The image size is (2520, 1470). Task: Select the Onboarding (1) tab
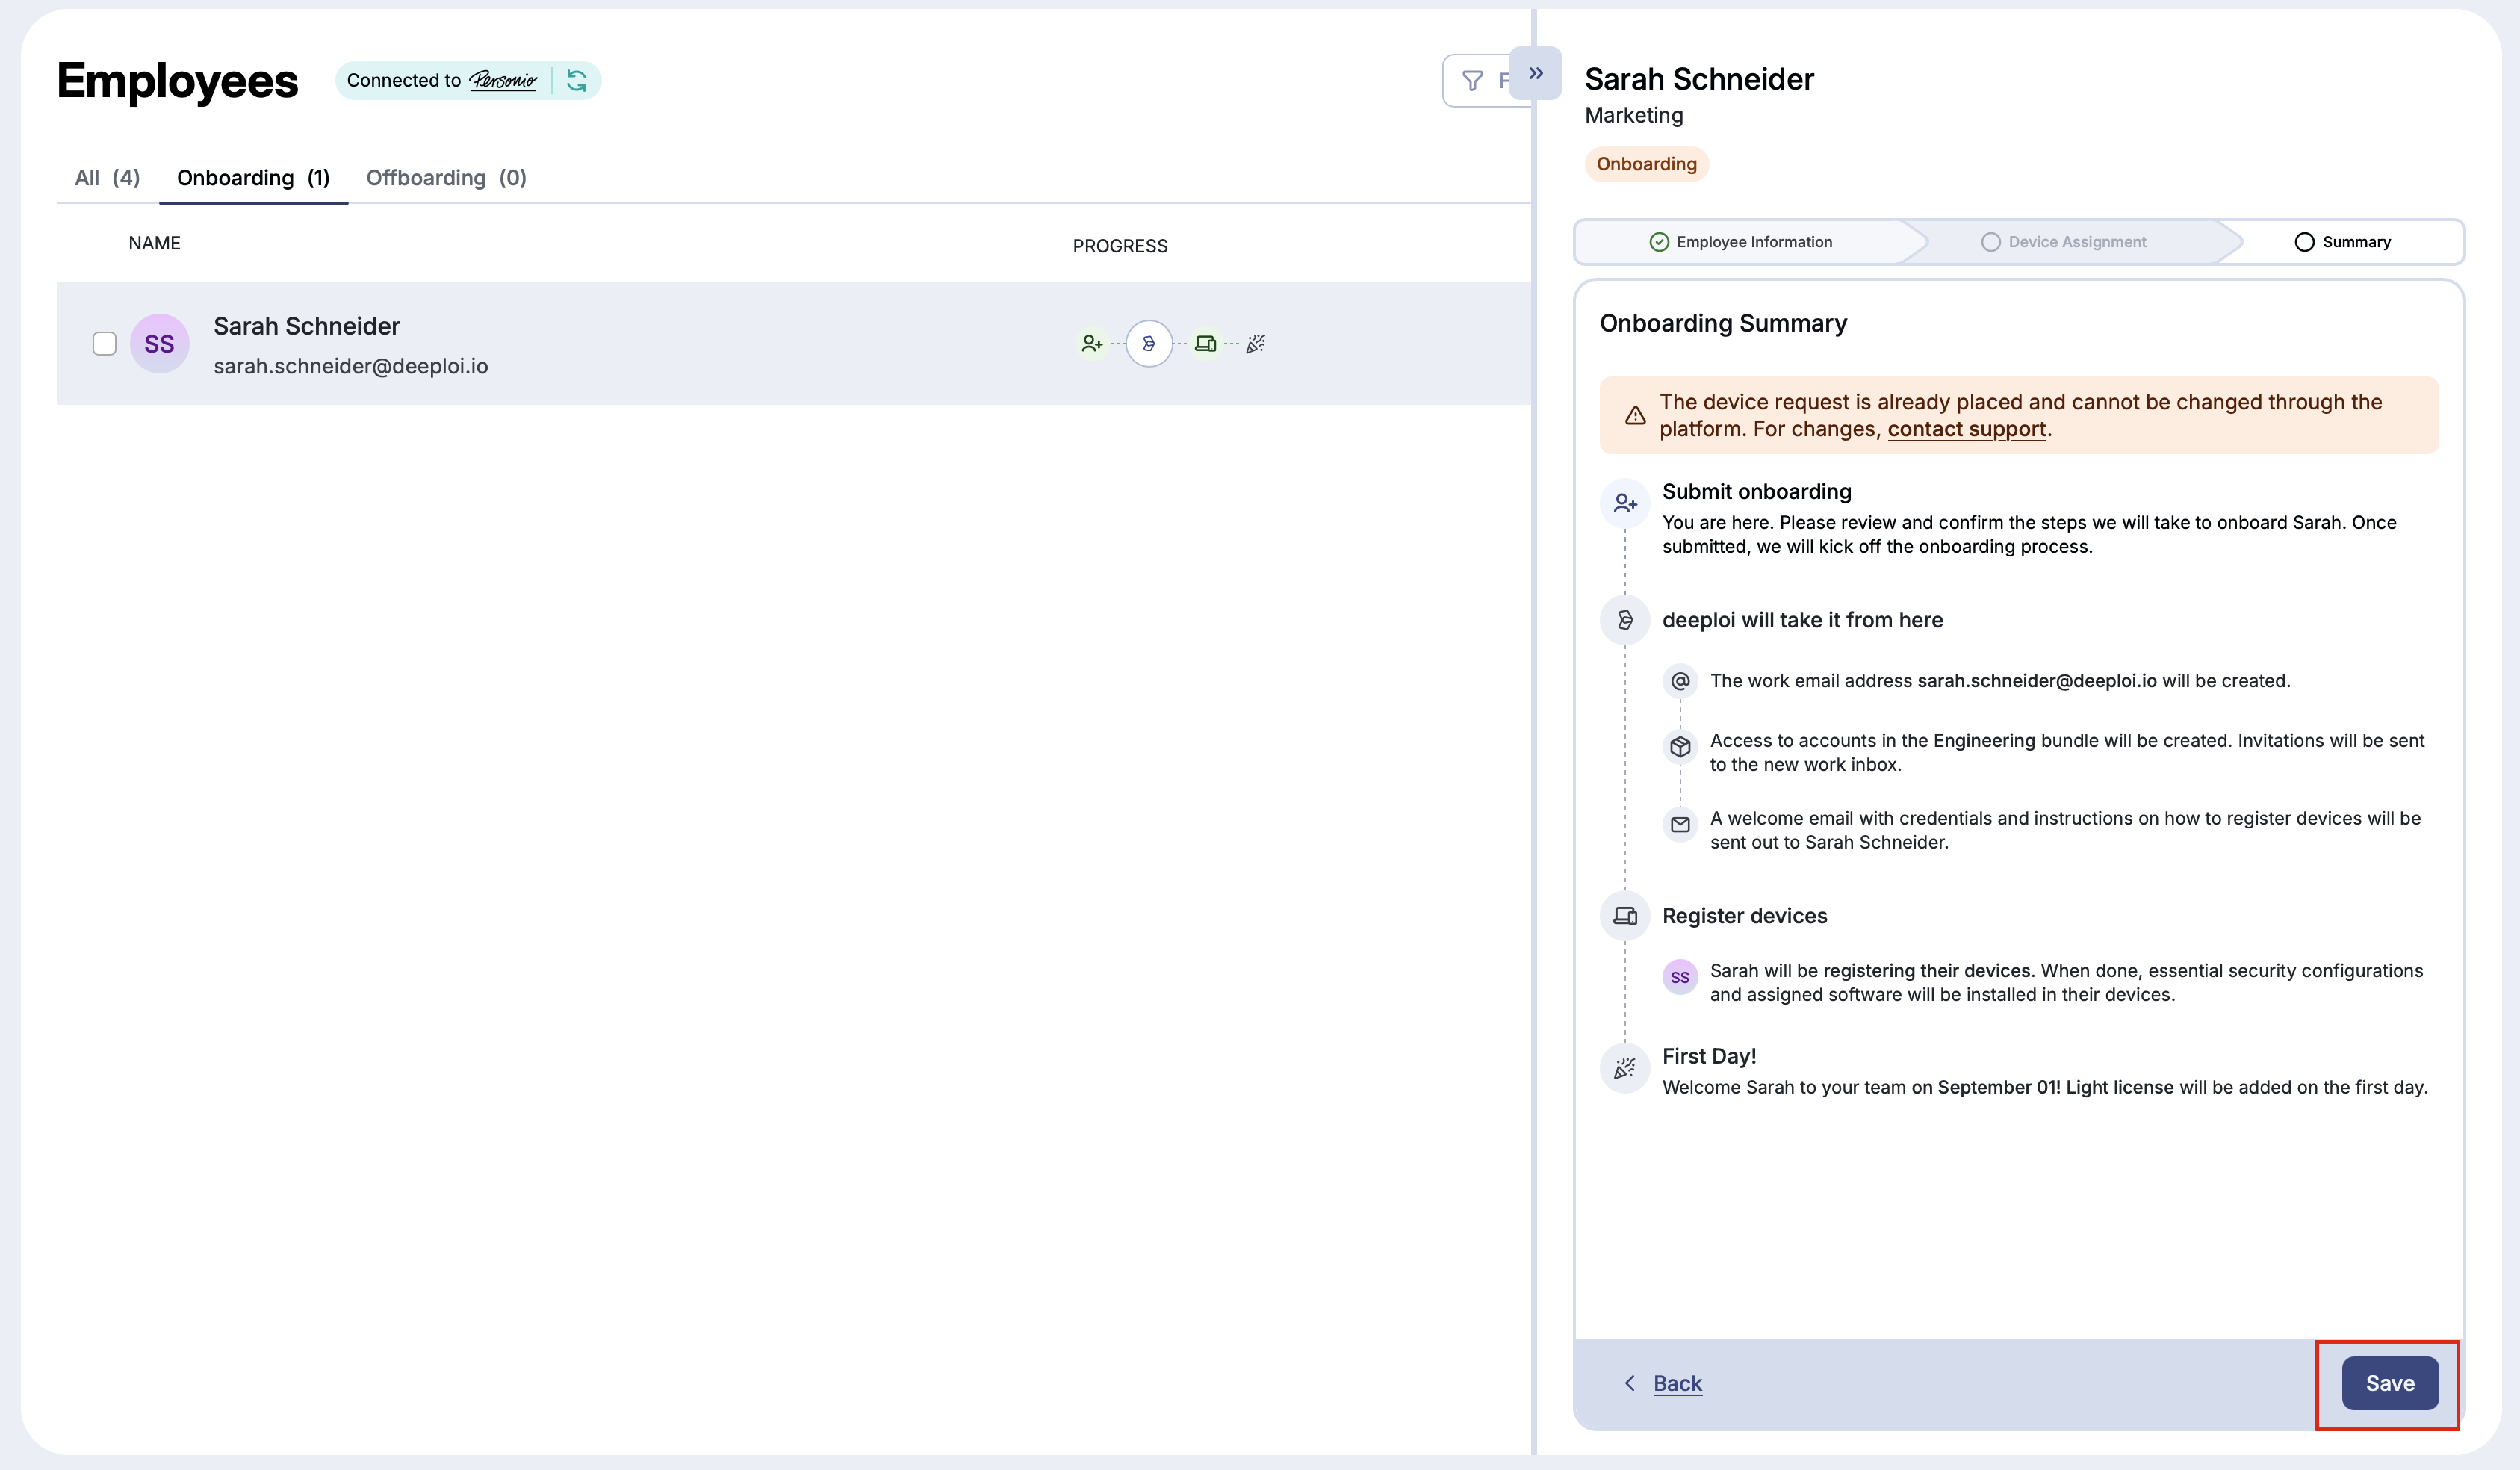253,178
